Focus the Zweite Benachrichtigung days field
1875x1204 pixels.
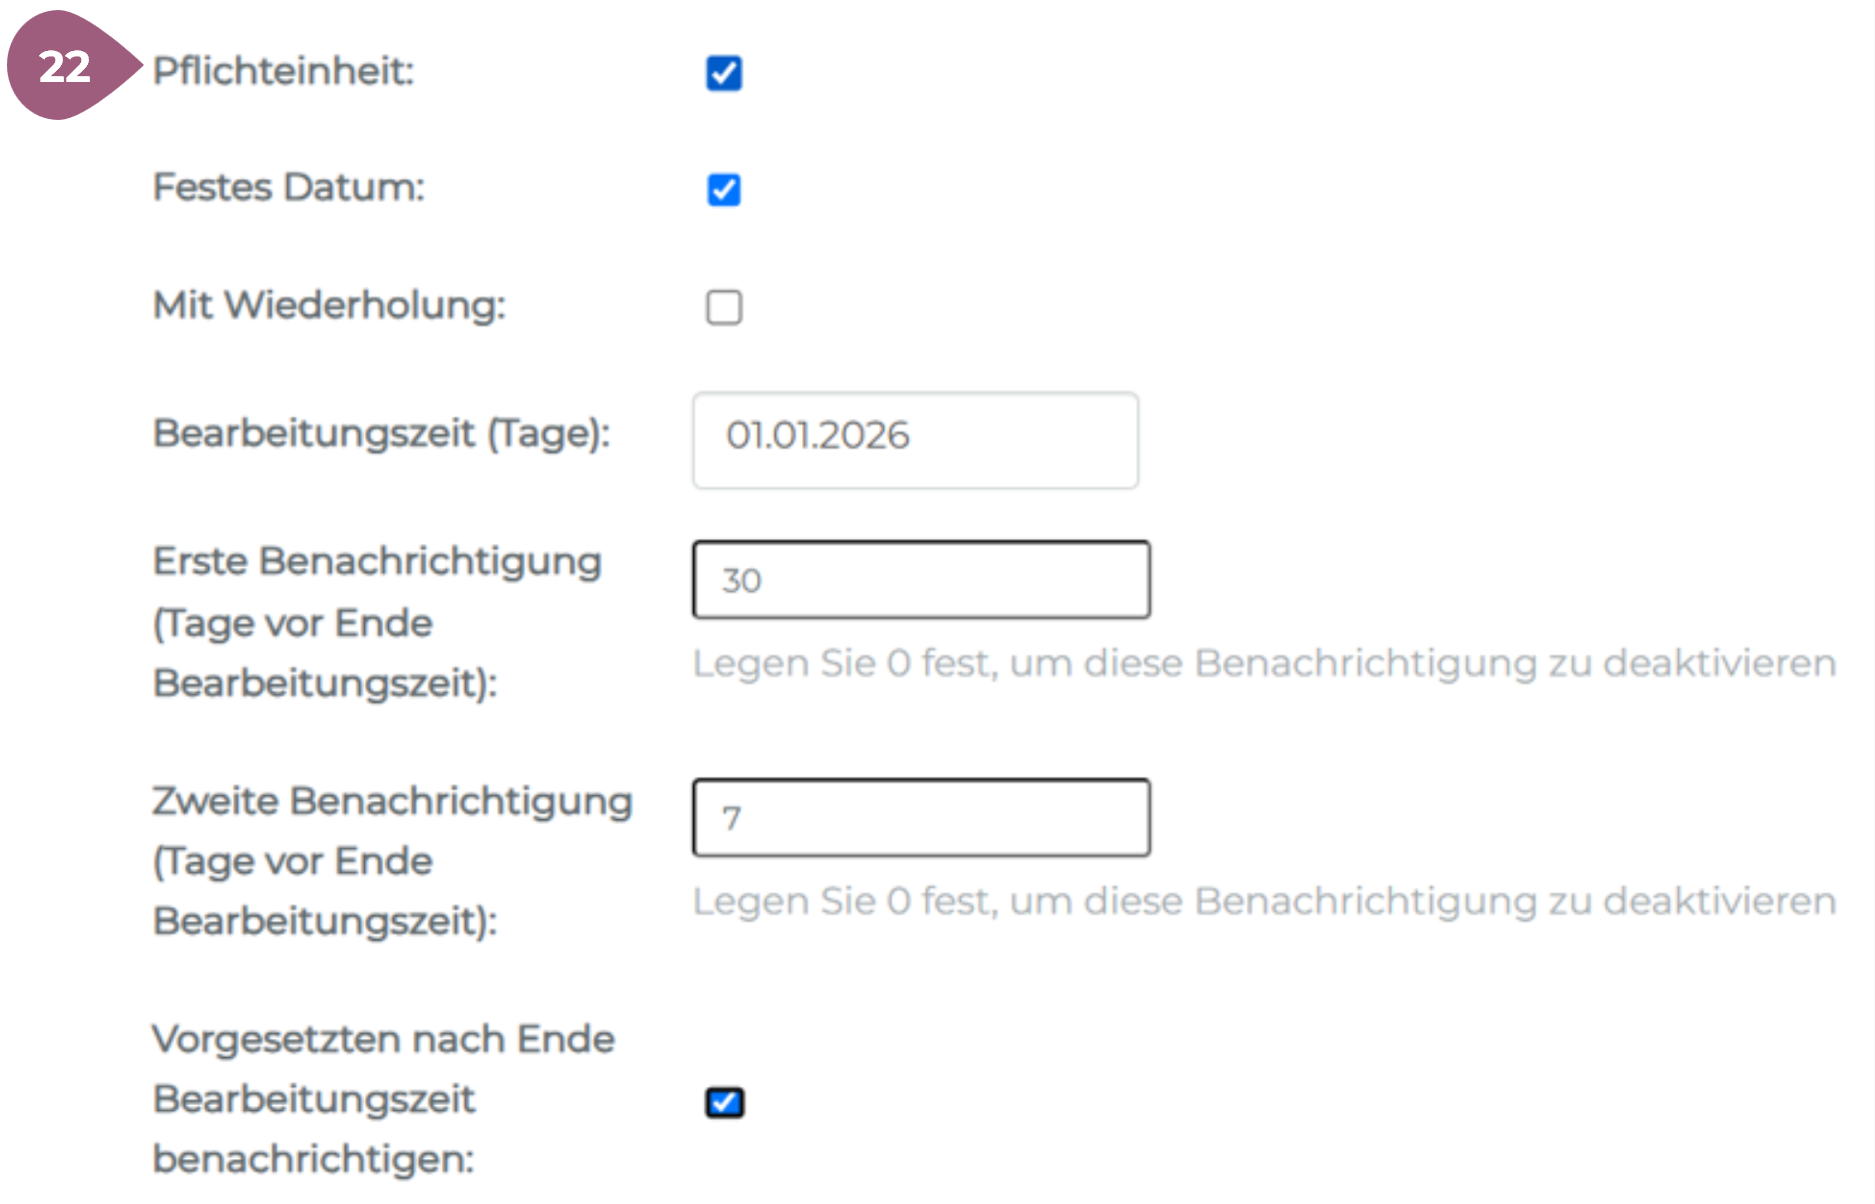(921, 818)
